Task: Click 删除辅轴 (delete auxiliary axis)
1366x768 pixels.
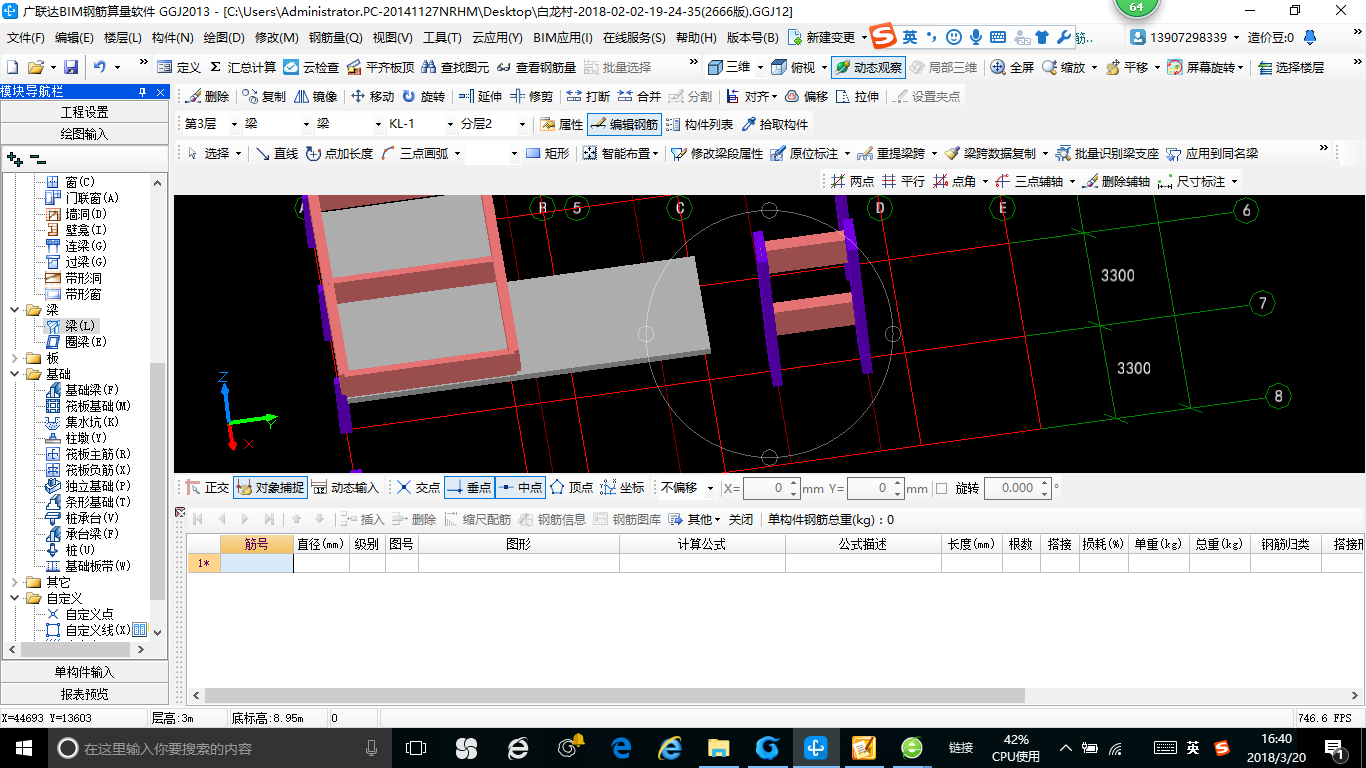Action: (x=1115, y=181)
